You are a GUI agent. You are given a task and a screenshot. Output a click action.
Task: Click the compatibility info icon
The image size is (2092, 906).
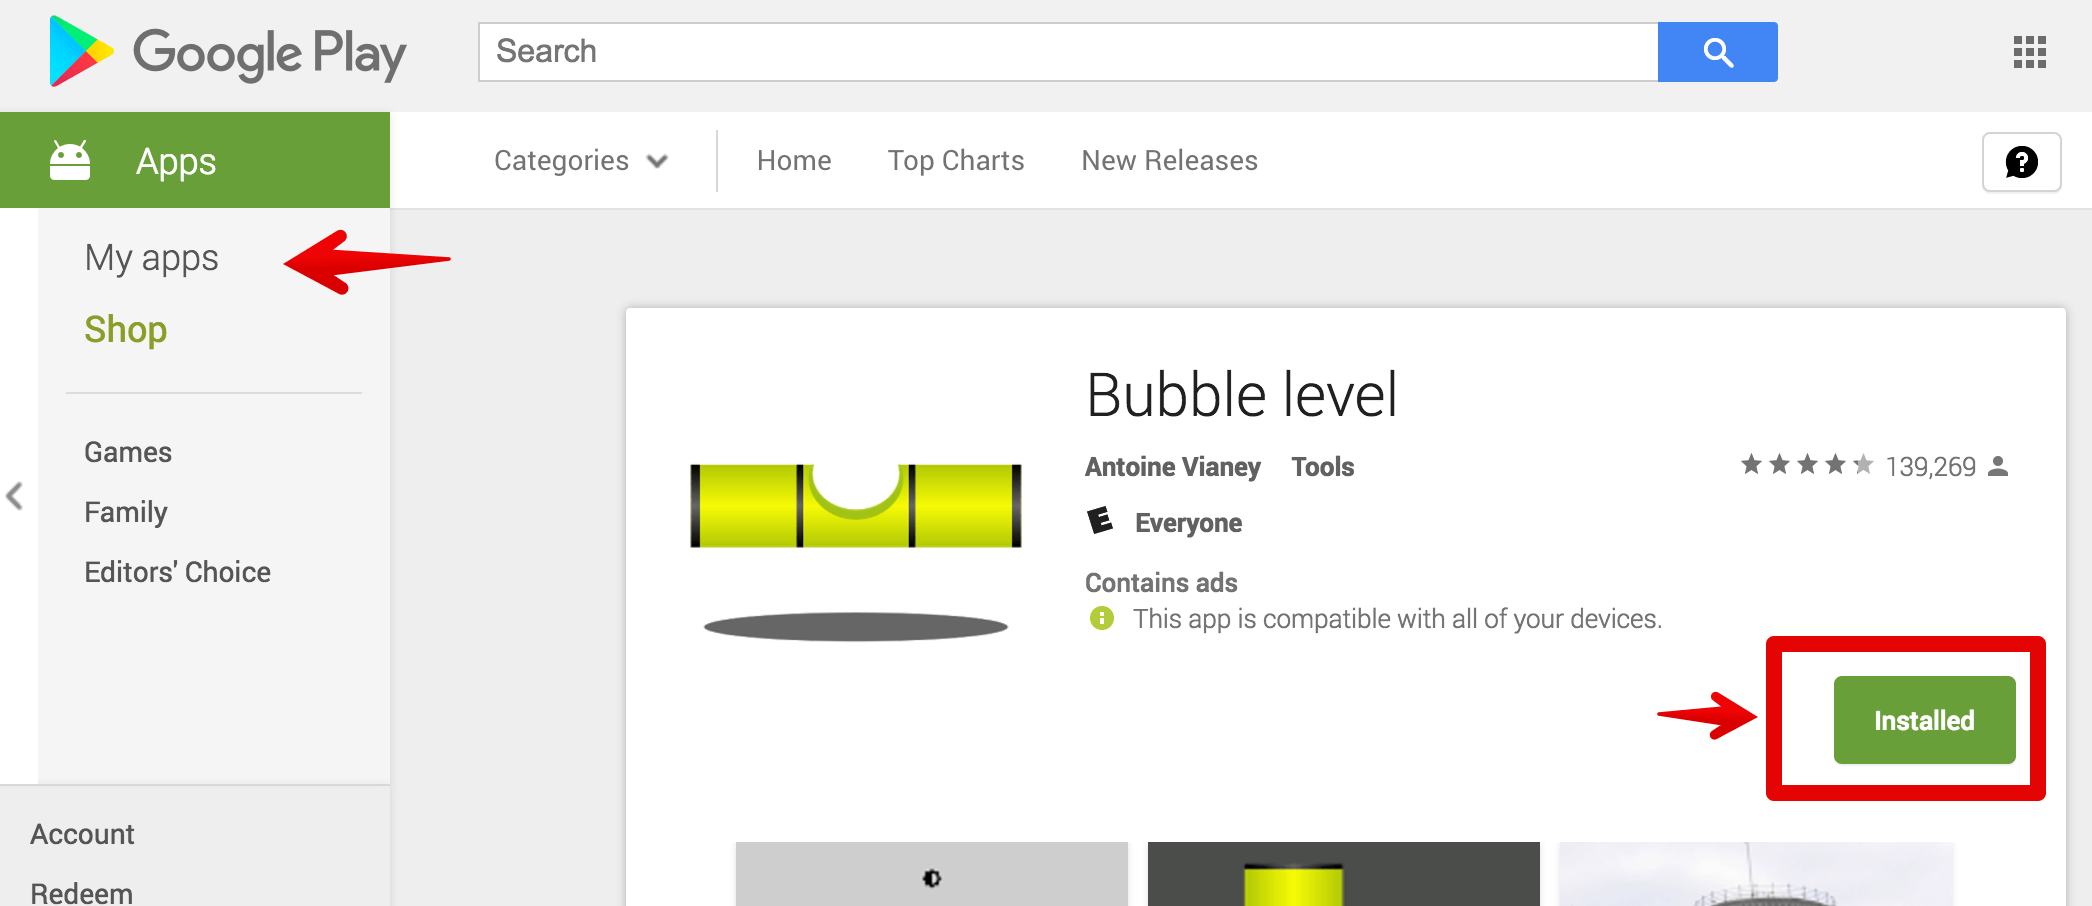coord(1101,618)
